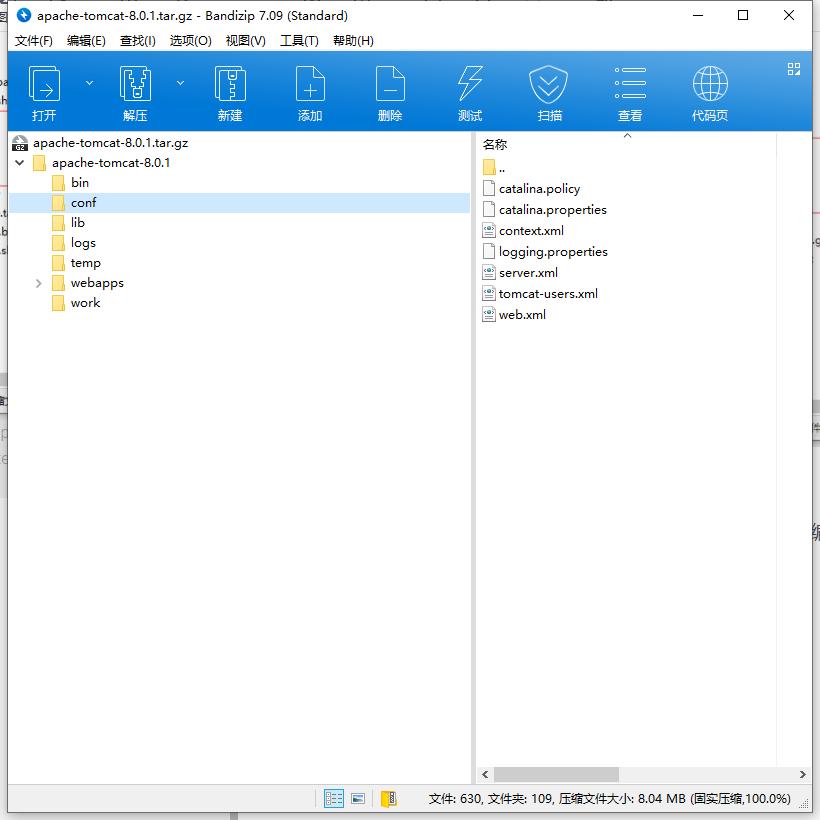Screen dimensions: 820x820
Task: Switch to thumbnail image view in status bar
Action: 358,799
